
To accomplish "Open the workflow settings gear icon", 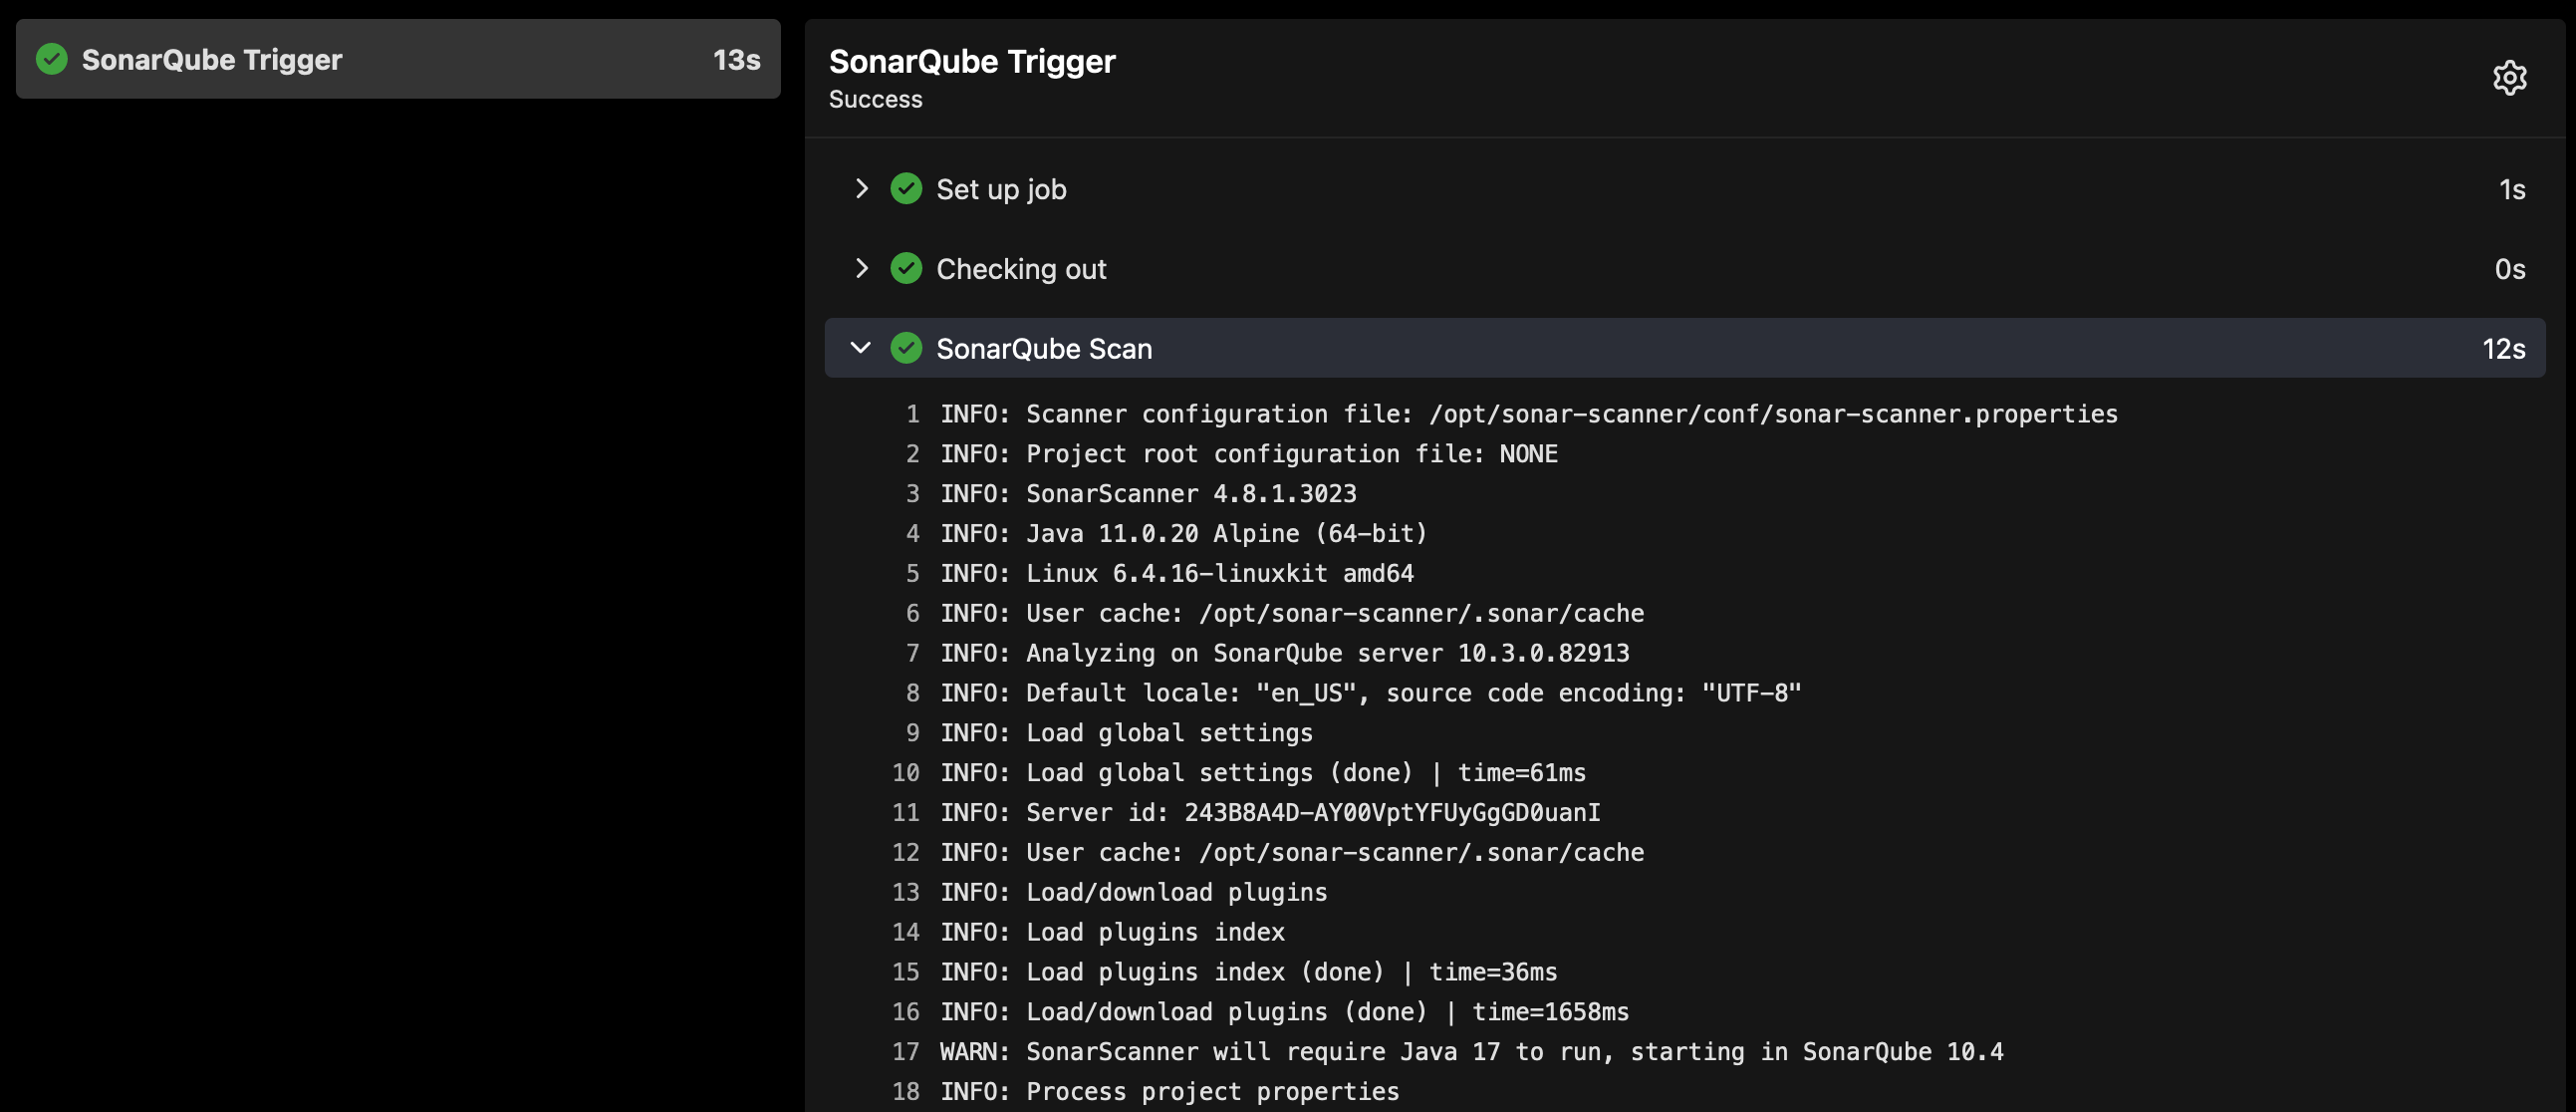I will [2509, 78].
